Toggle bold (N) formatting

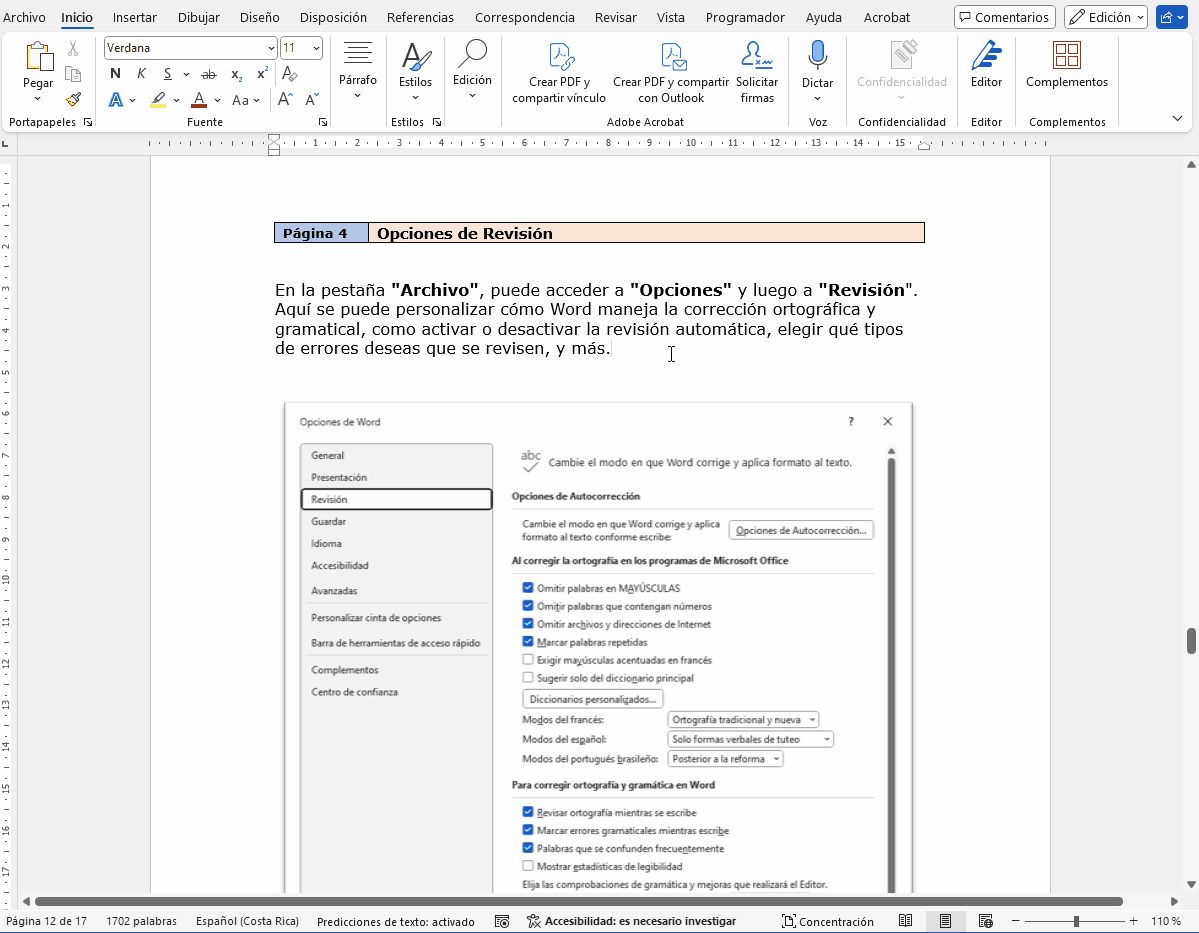tap(115, 74)
